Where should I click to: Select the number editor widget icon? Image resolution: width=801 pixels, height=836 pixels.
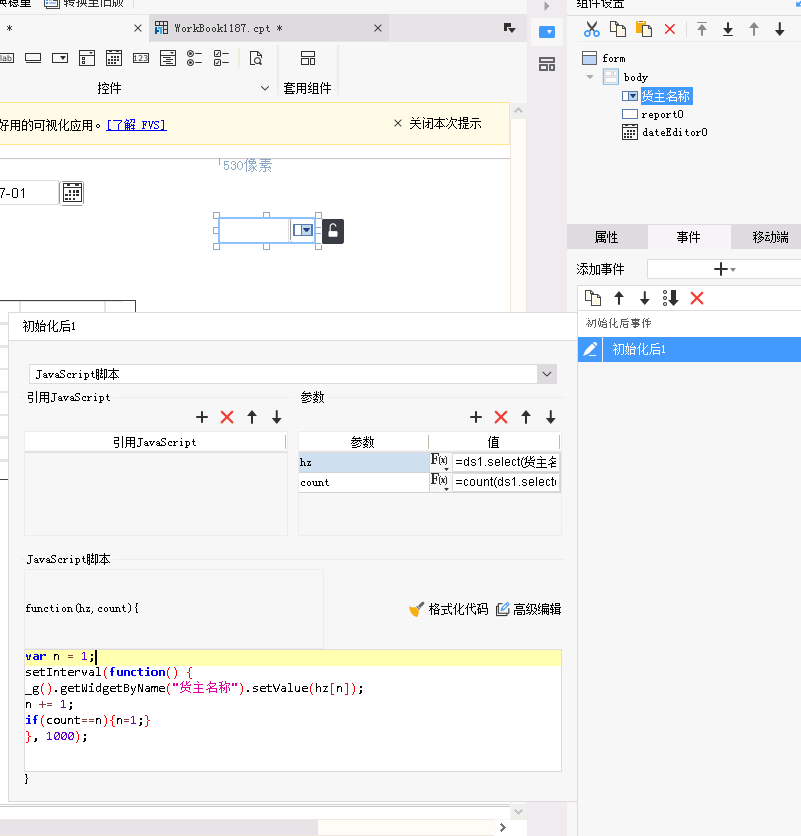[141, 58]
